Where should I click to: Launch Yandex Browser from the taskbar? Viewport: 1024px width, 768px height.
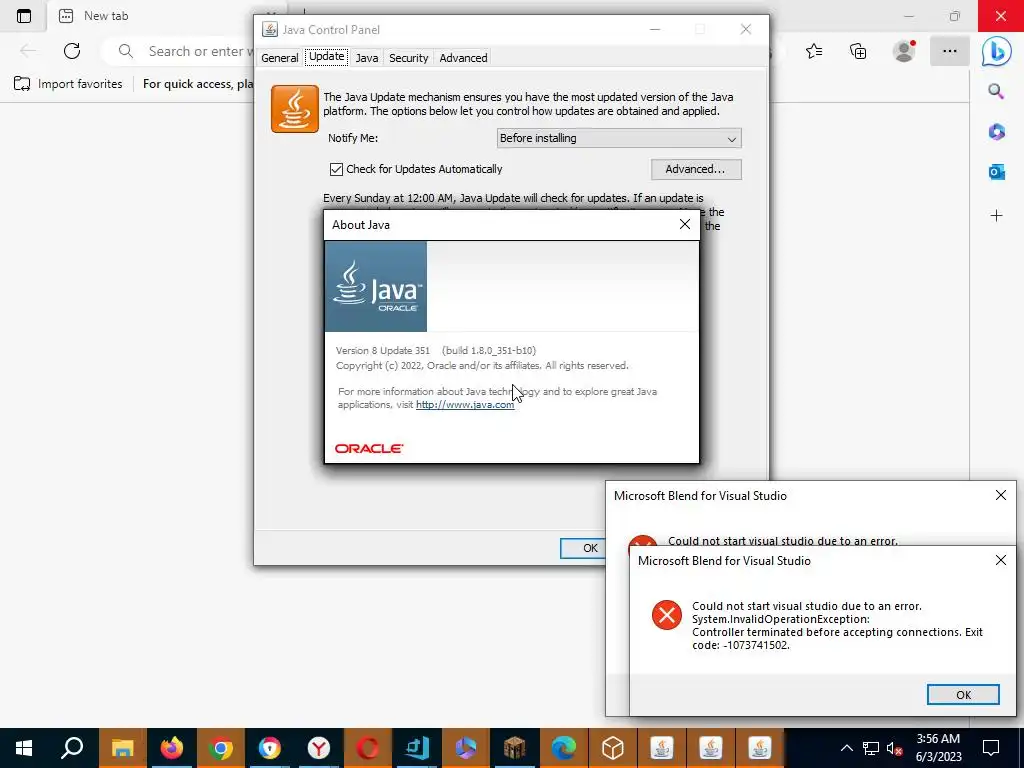pos(319,748)
